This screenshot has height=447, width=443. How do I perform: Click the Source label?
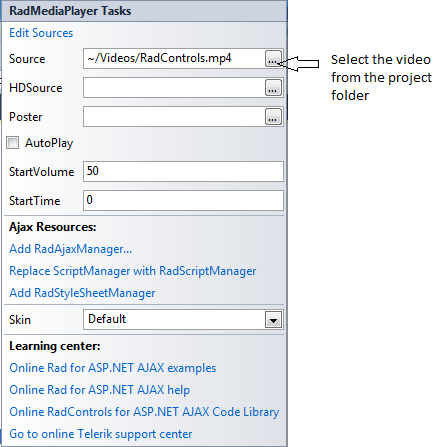(x=27, y=59)
